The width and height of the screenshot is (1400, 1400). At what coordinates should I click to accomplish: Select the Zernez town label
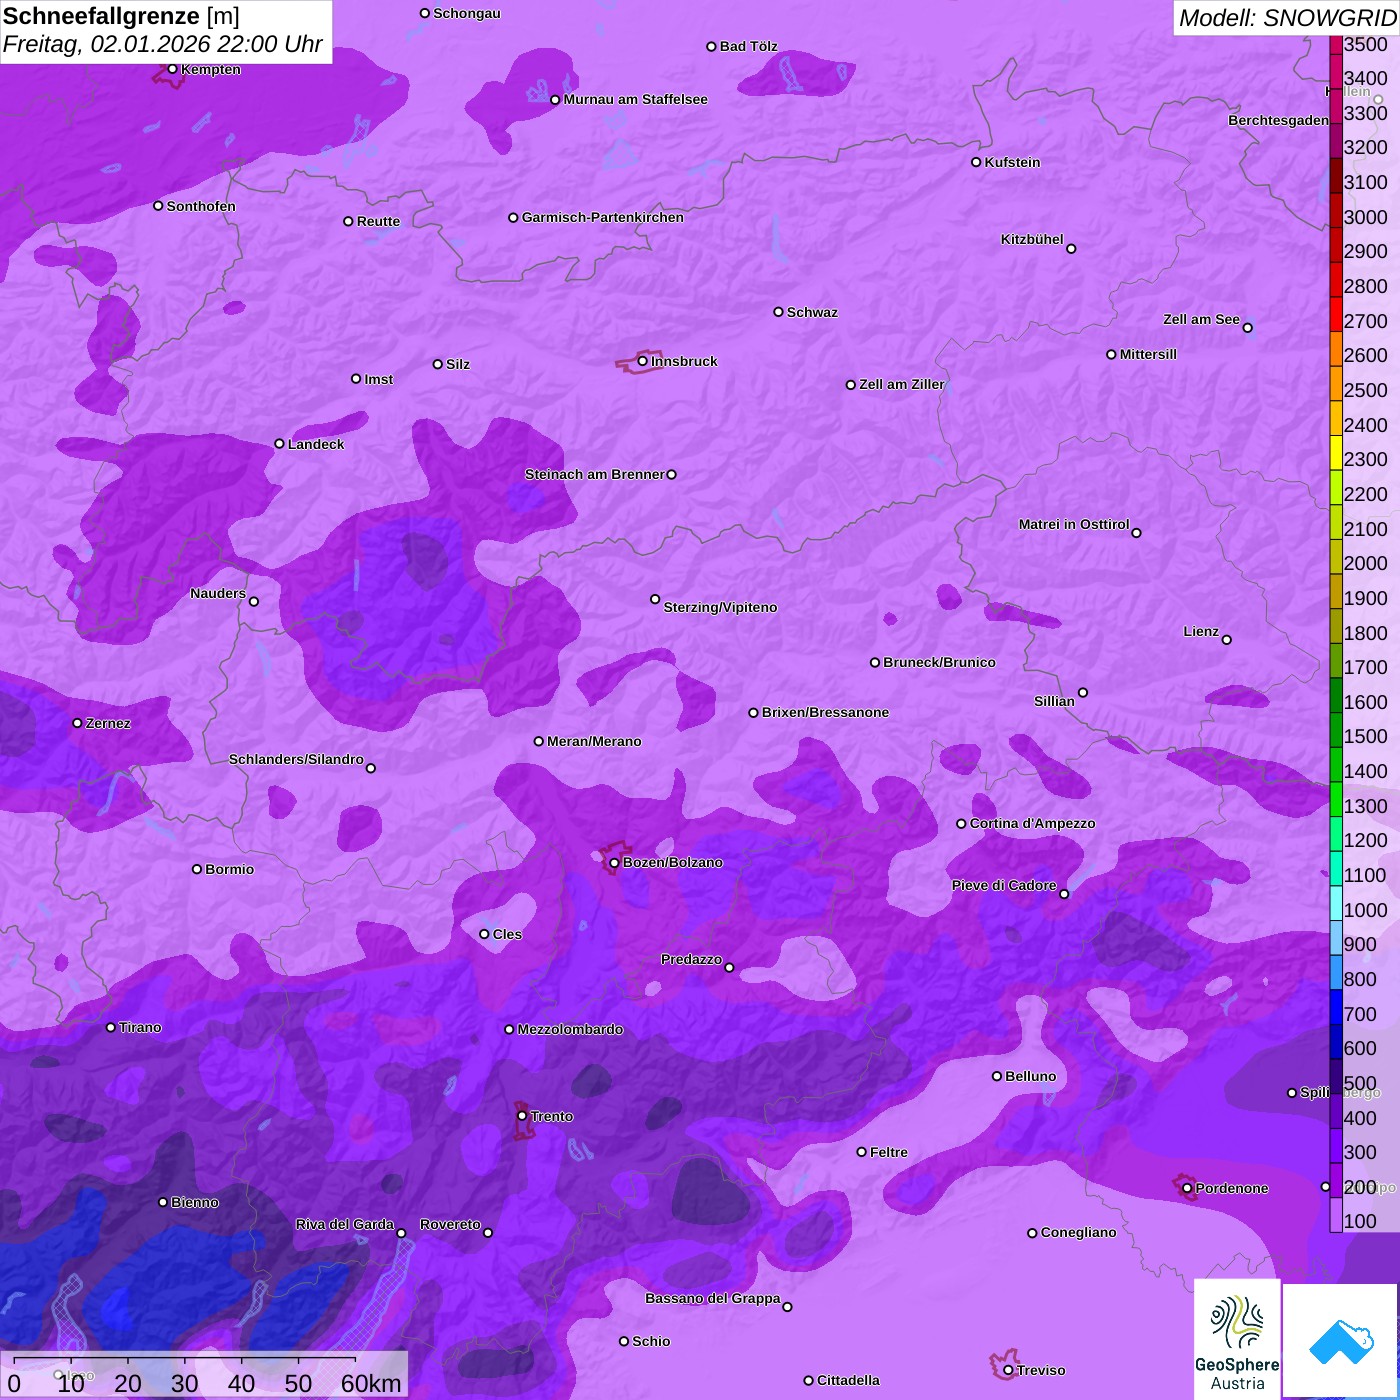click(x=108, y=723)
